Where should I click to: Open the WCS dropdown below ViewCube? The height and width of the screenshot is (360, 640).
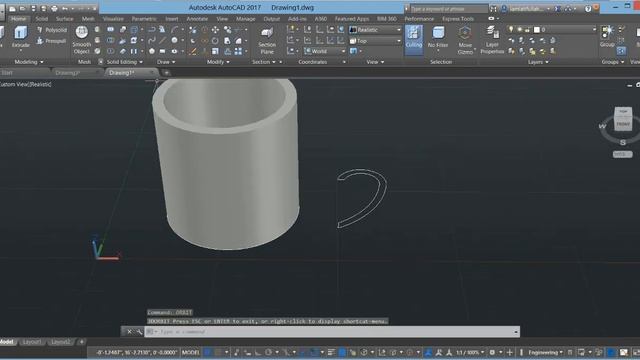[x=622, y=154]
